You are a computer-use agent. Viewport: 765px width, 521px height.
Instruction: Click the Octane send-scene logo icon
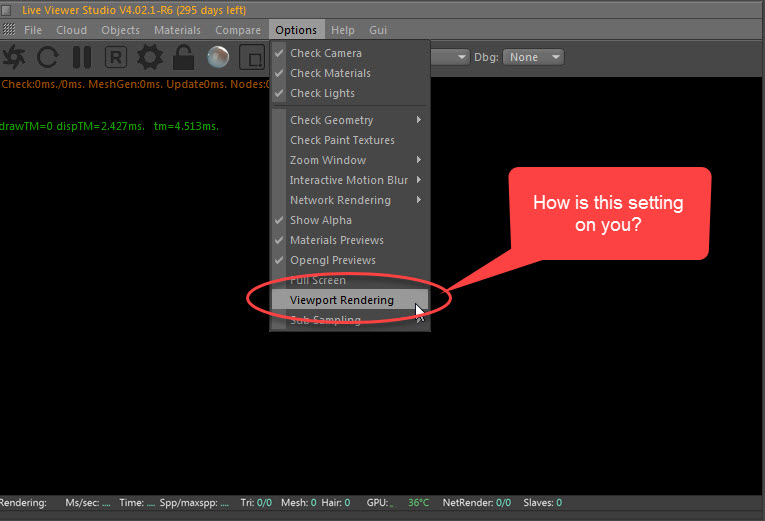pyautogui.click(x=14, y=57)
